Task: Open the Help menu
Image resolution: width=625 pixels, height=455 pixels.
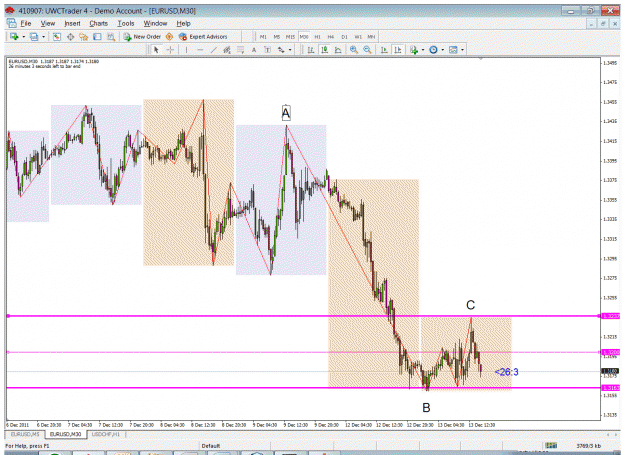Action: [183, 24]
